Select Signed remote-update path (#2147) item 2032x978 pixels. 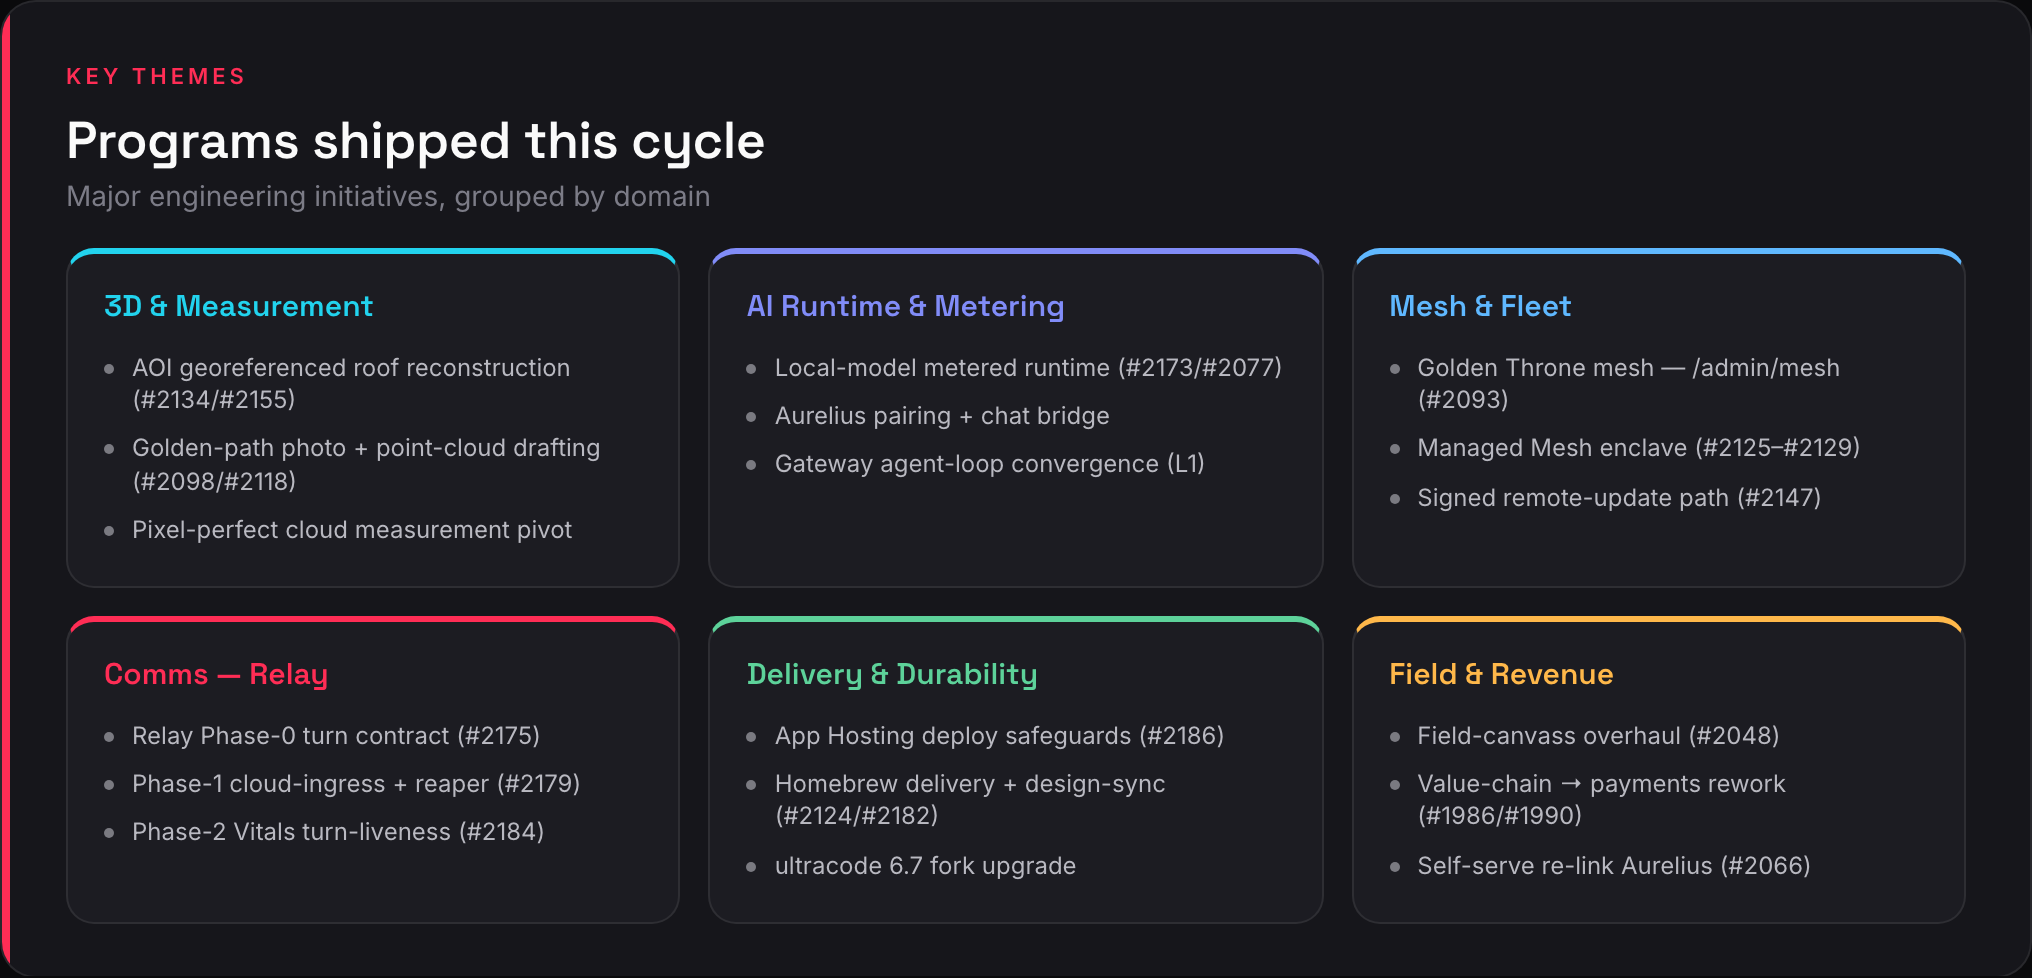1619,498
